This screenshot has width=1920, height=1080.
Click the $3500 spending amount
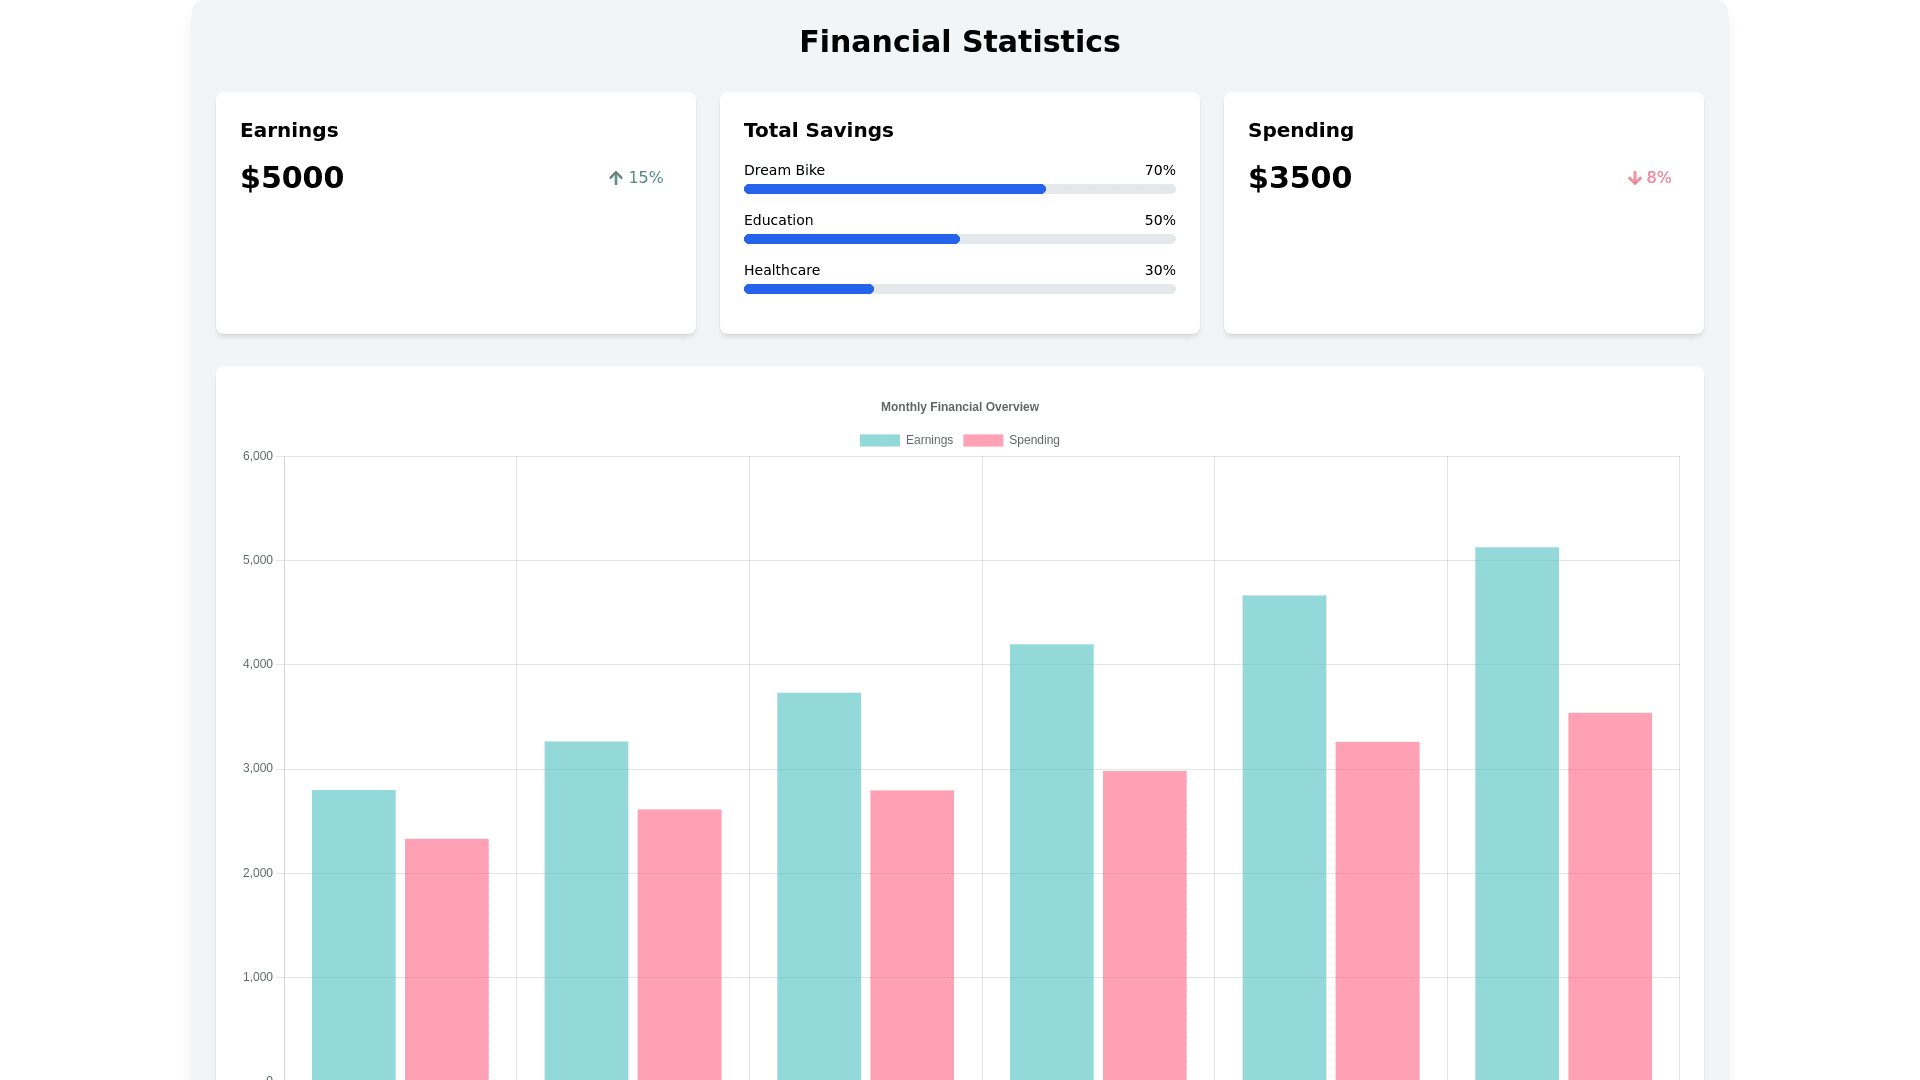[1299, 178]
